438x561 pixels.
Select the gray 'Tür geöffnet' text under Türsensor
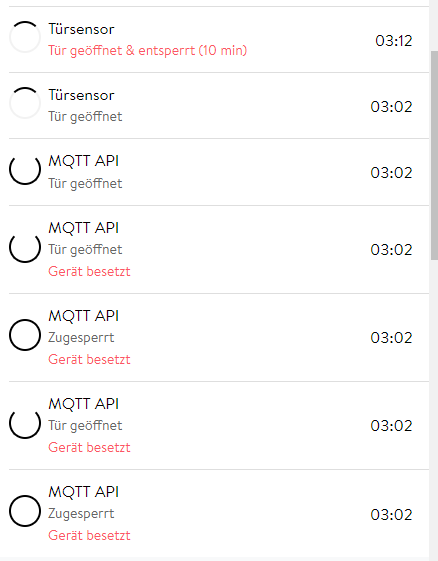(85, 117)
